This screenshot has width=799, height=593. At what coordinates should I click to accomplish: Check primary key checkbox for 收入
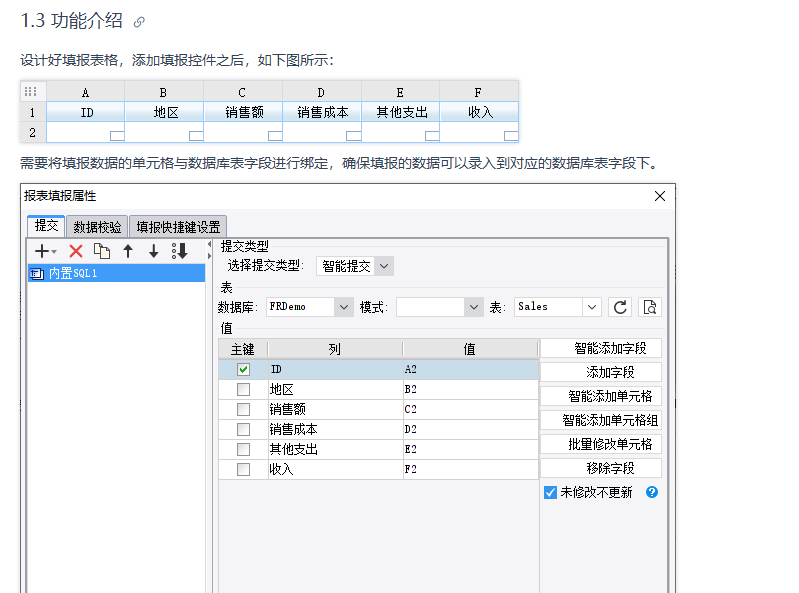coord(244,469)
